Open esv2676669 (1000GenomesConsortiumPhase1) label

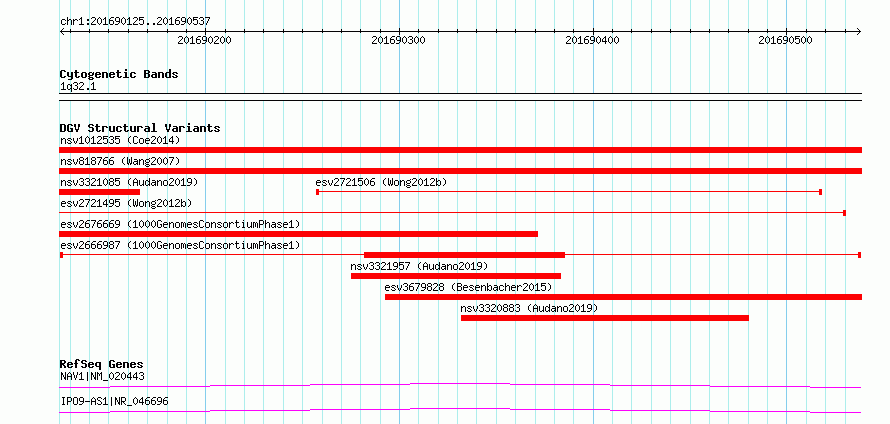pyautogui.click(x=180, y=224)
